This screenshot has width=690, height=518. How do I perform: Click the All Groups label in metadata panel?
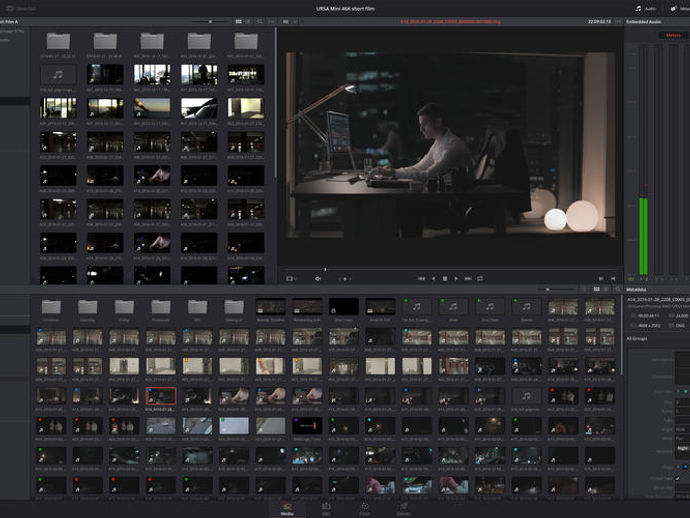(x=636, y=338)
